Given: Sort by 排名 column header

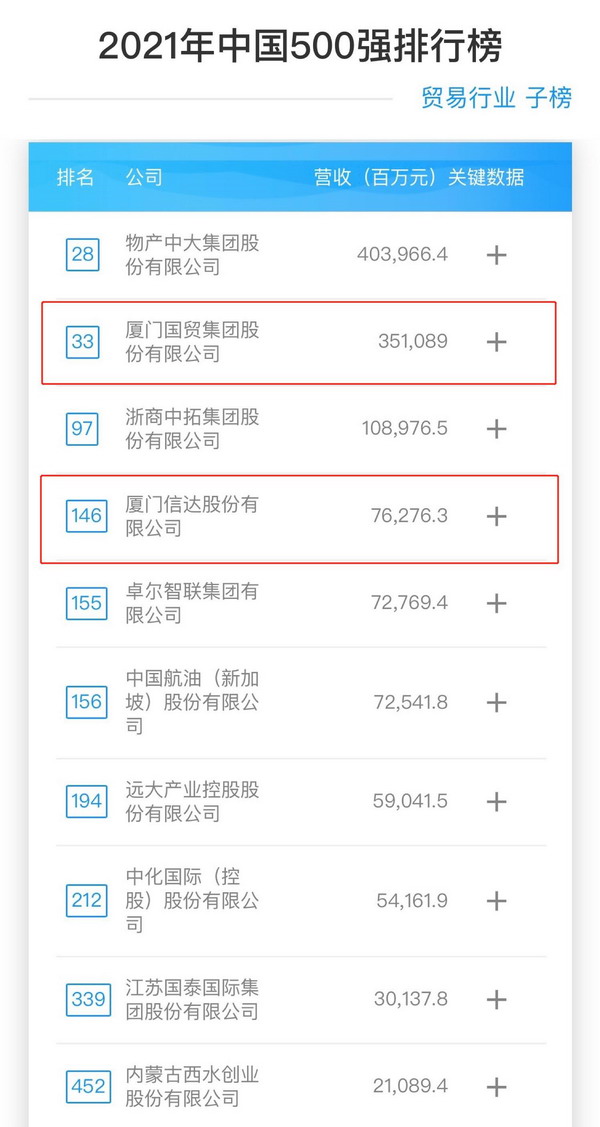Looking at the screenshot, I should [x=76, y=178].
